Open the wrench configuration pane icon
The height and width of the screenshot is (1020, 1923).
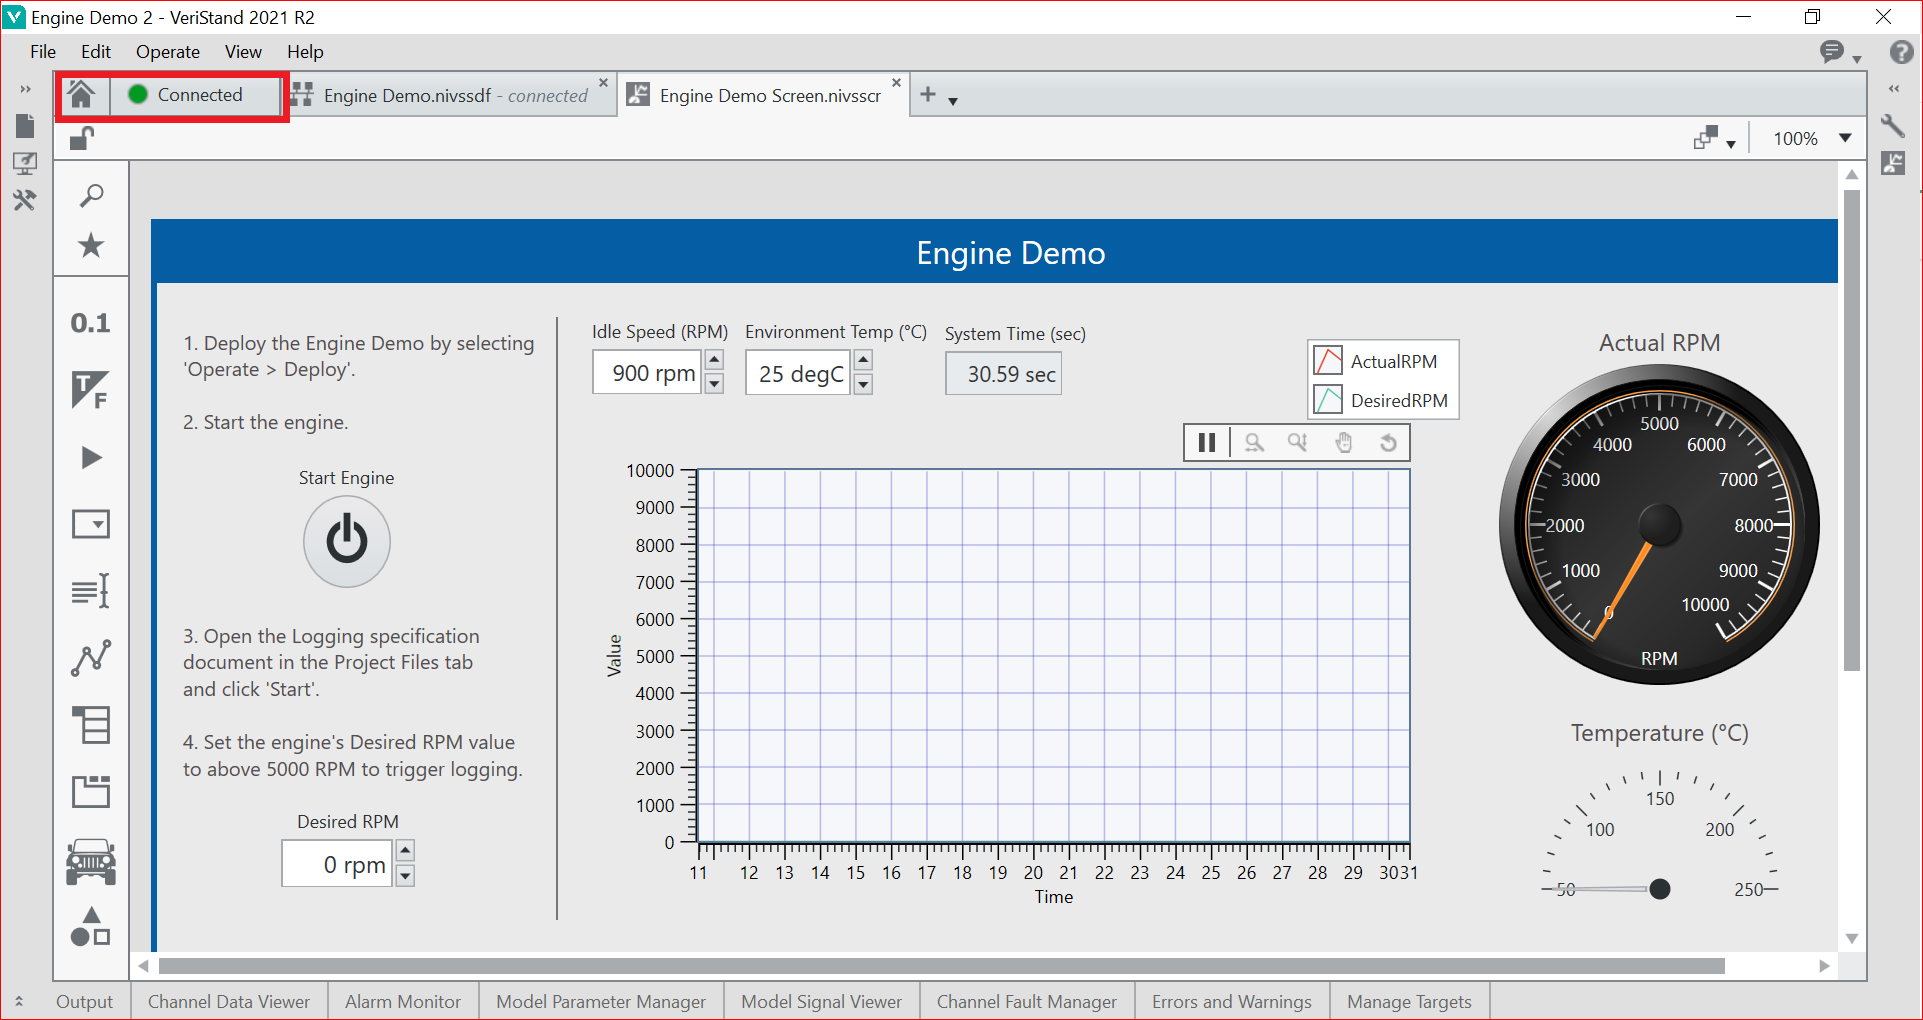(1893, 126)
